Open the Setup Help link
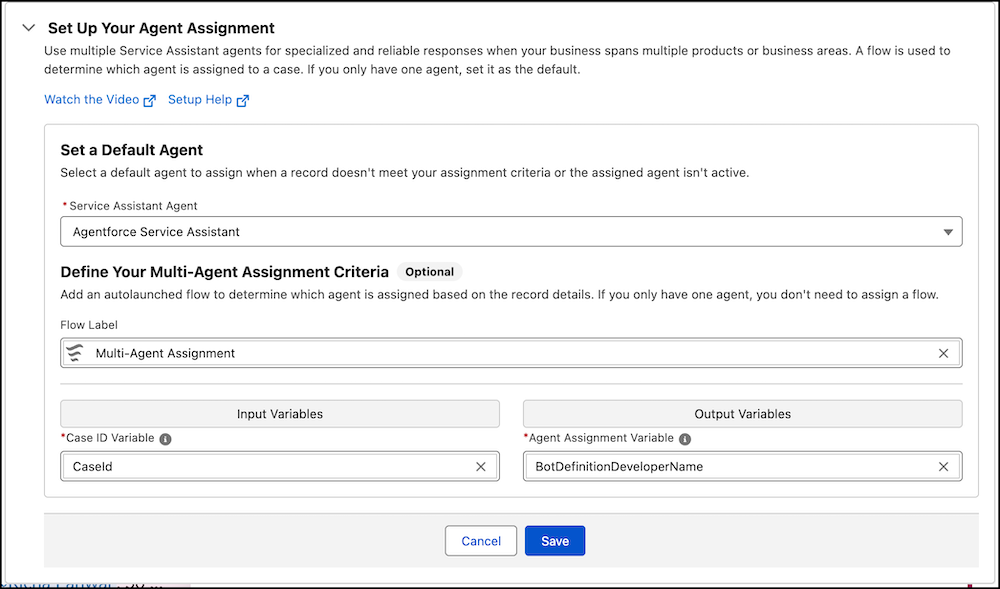The width and height of the screenshot is (1000, 589). click(x=200, y=99)
